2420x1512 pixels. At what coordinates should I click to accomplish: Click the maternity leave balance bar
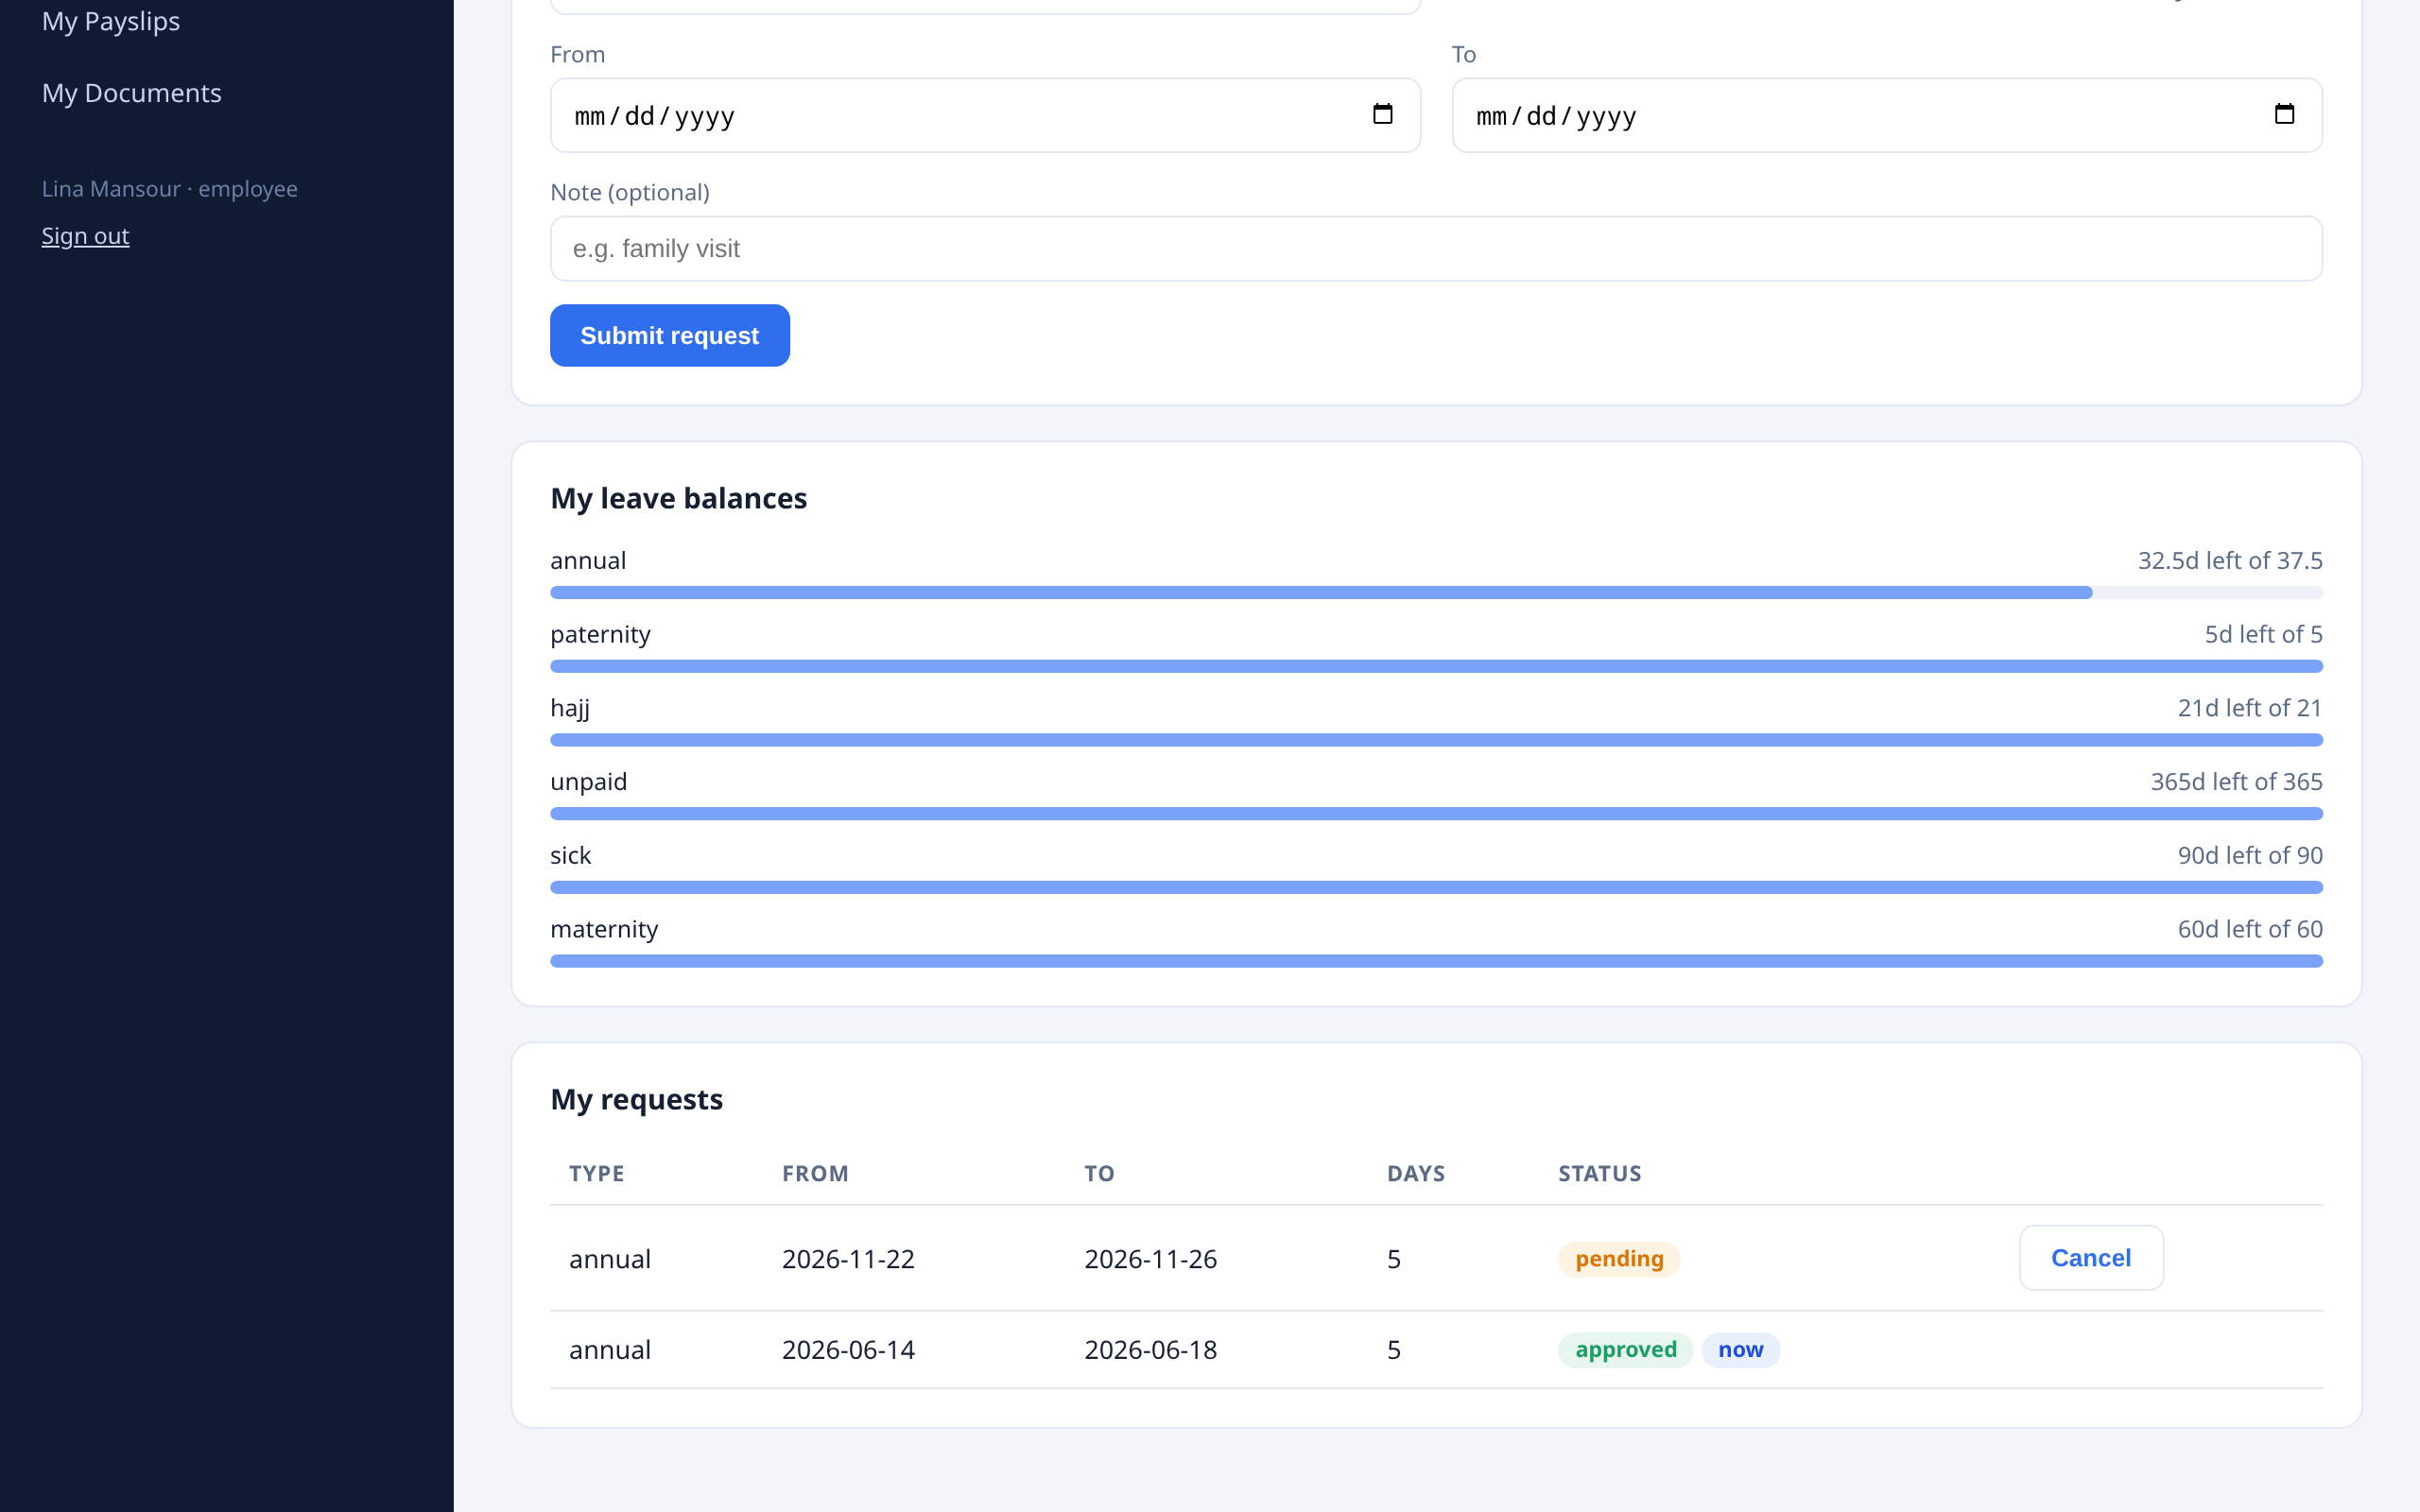click(x=1436, y=961)
